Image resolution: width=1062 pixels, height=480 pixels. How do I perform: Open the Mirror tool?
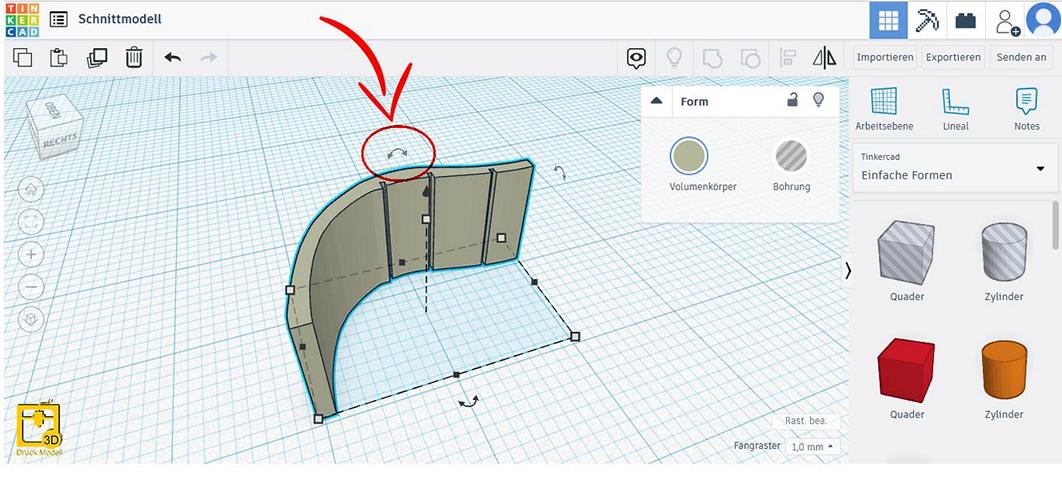[824, 58]
